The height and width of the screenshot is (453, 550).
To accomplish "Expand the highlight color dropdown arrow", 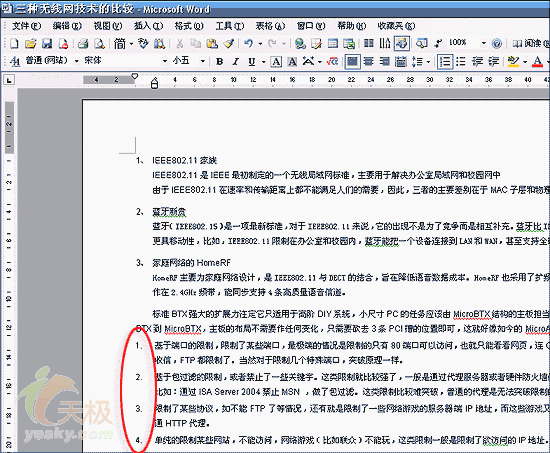I will (525, 62).
